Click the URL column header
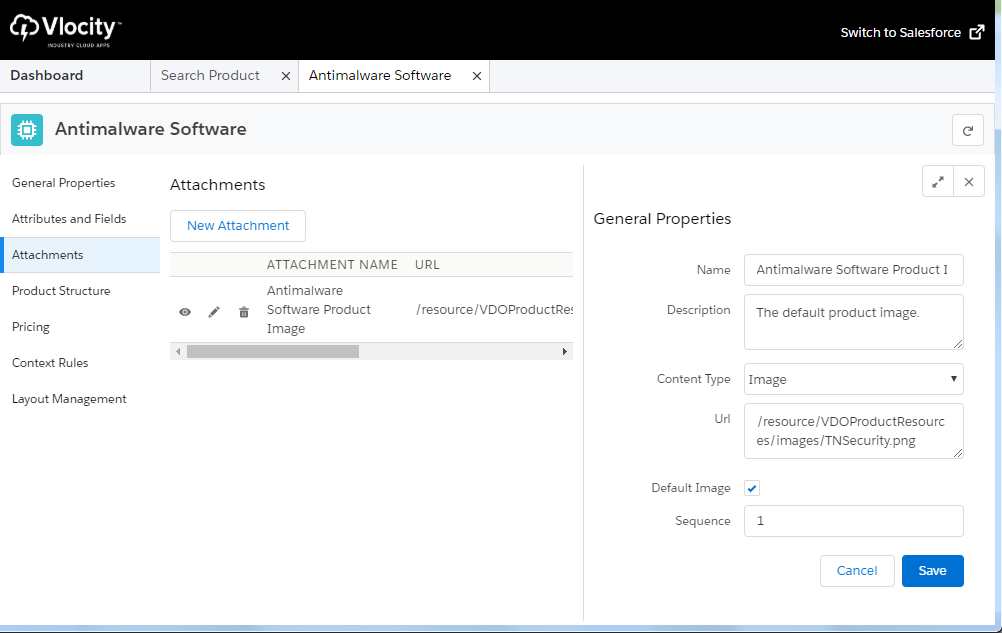1002x633 pixels. 427,264
